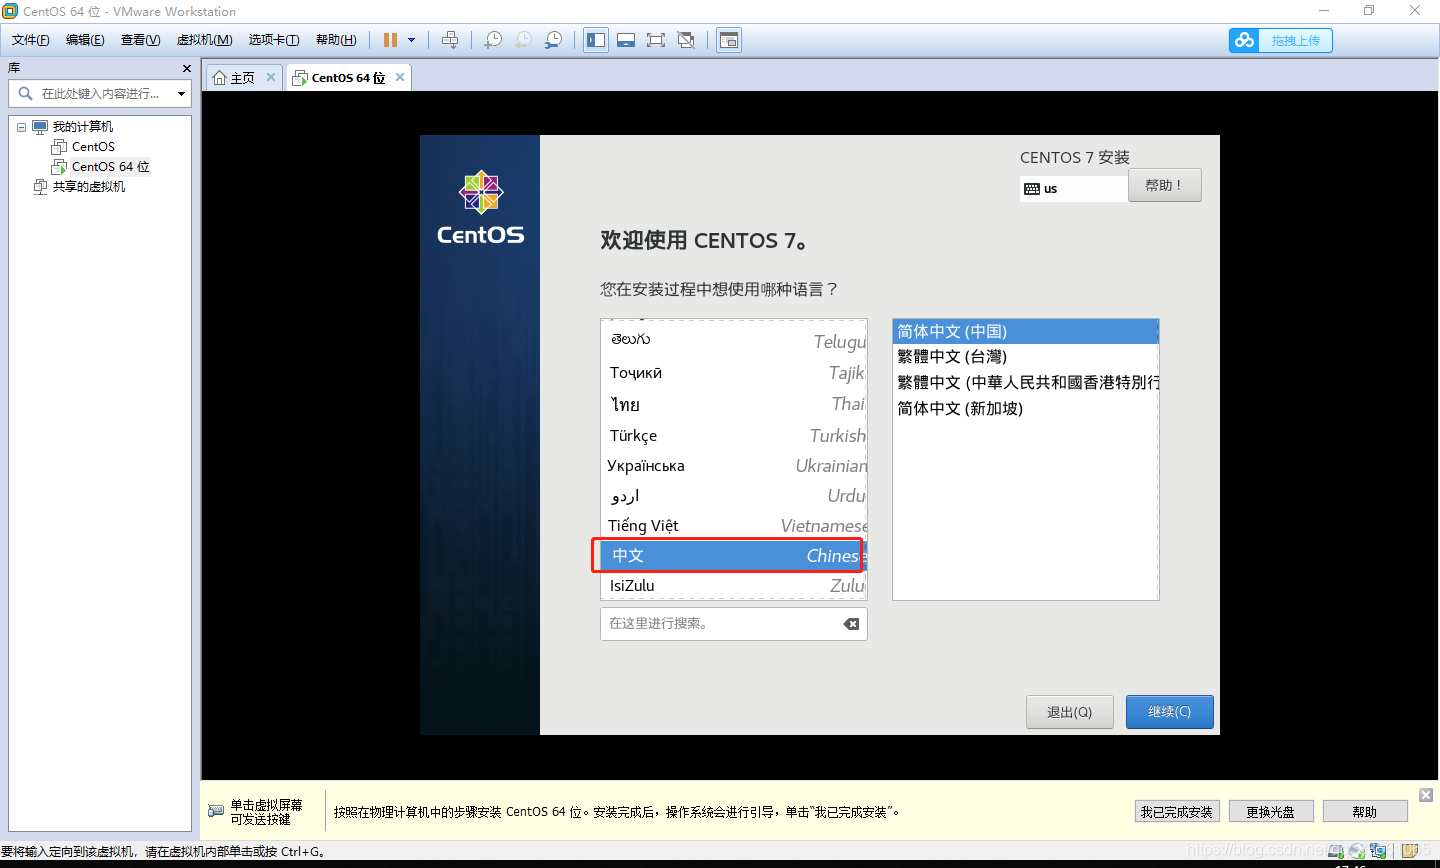Screen dimensions: 1440x868
Task: Select Tiếng Việt language
Action: (x=734, y=525)
